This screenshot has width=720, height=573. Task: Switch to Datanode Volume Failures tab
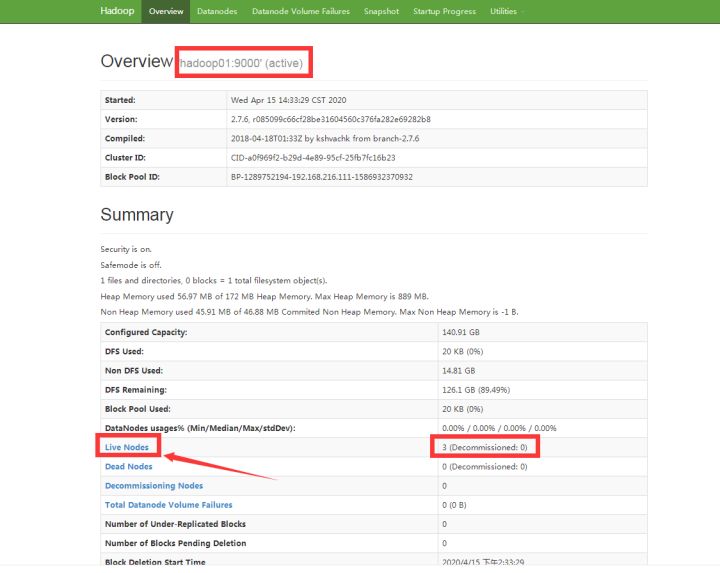tap(301, 11)
